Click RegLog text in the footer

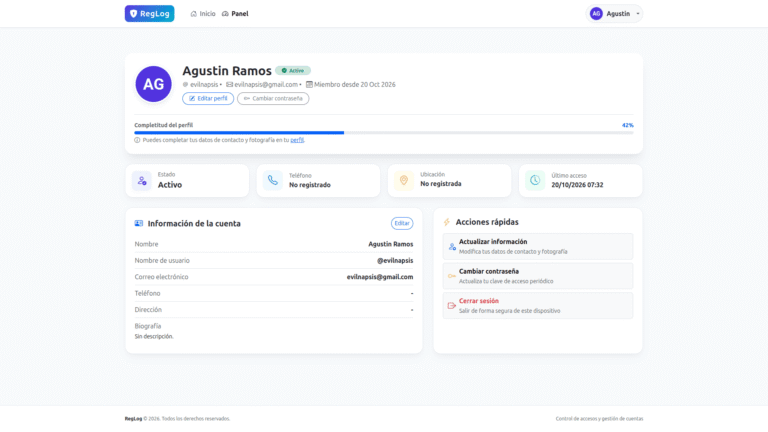click(x=133, y=419)
